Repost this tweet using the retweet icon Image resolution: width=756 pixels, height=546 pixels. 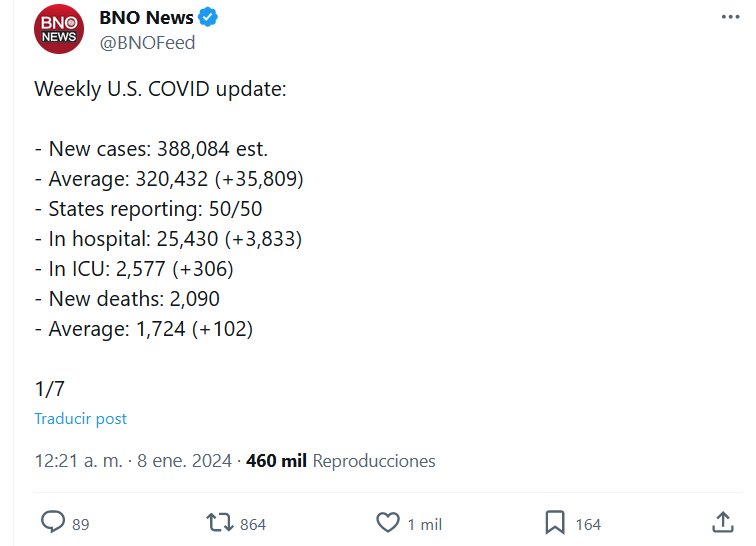coord(219,522)
